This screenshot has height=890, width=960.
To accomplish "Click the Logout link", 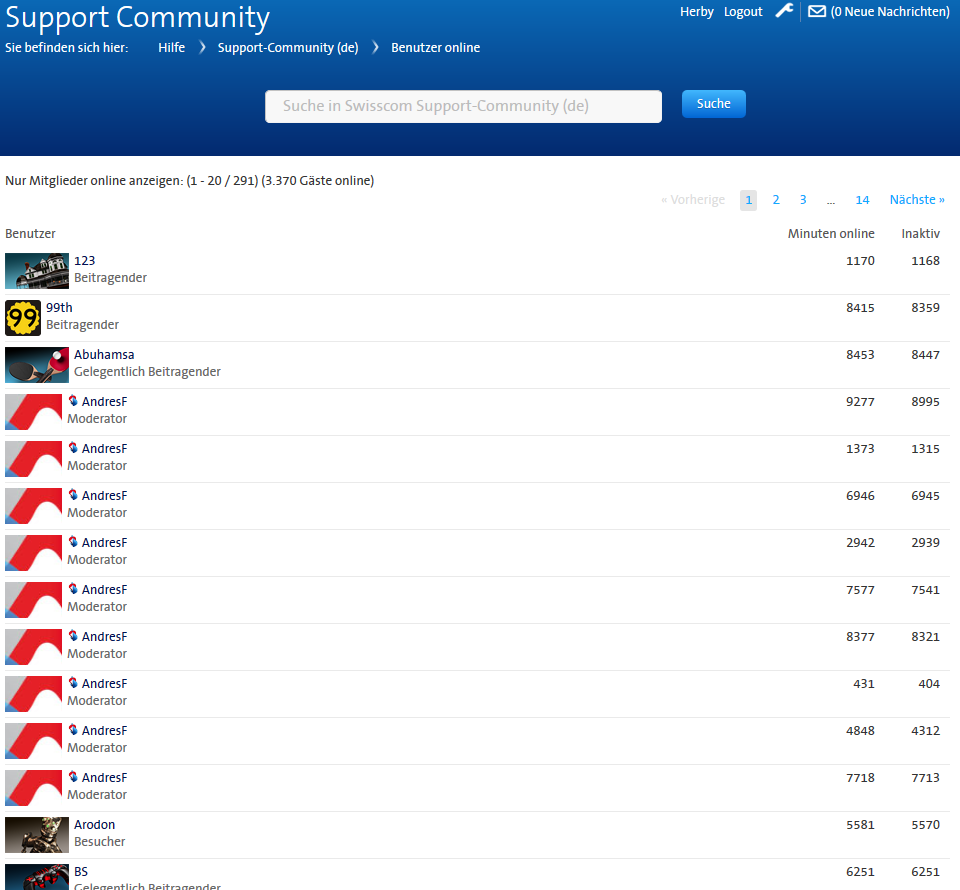I will coord(743,12).
